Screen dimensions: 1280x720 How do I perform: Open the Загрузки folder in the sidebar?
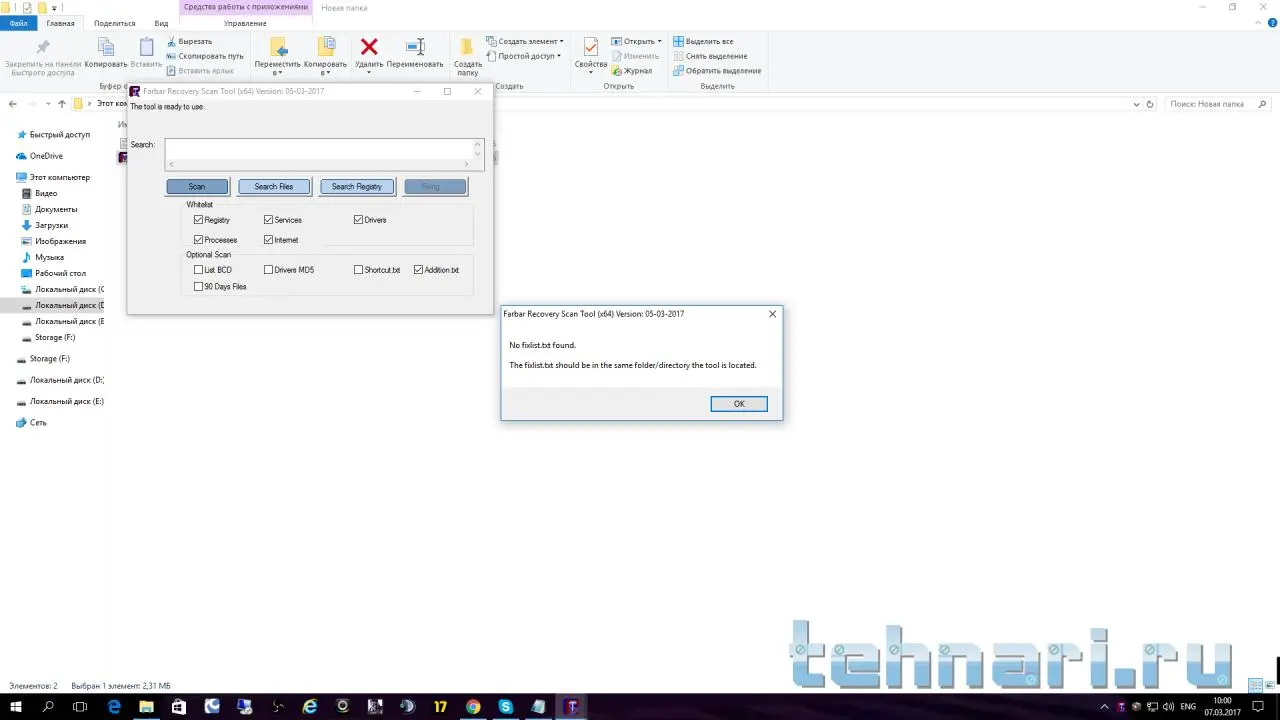[x=52, y=225]
